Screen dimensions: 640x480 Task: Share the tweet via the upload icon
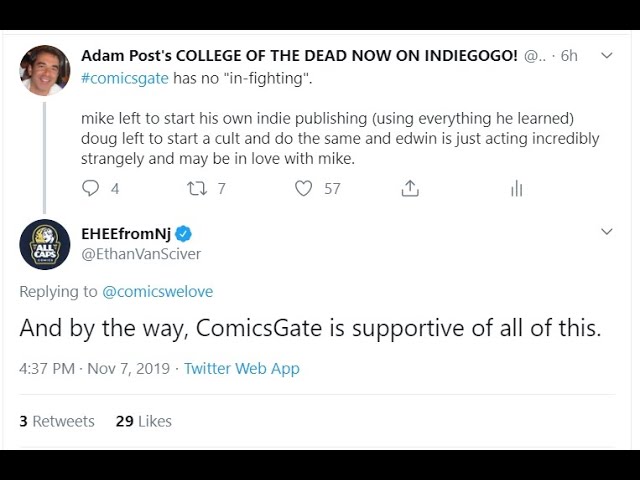tap(410, 188)
